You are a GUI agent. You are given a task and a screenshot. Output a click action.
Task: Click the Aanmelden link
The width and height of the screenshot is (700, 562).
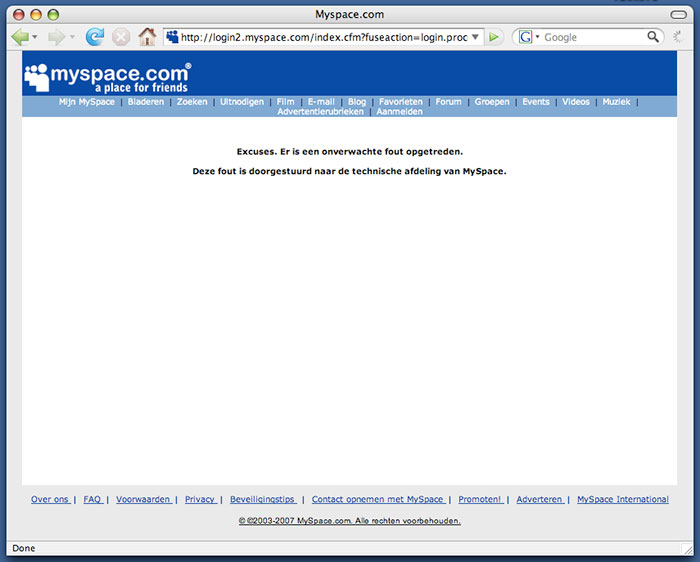pyautogui.click(x=399, y=112)
